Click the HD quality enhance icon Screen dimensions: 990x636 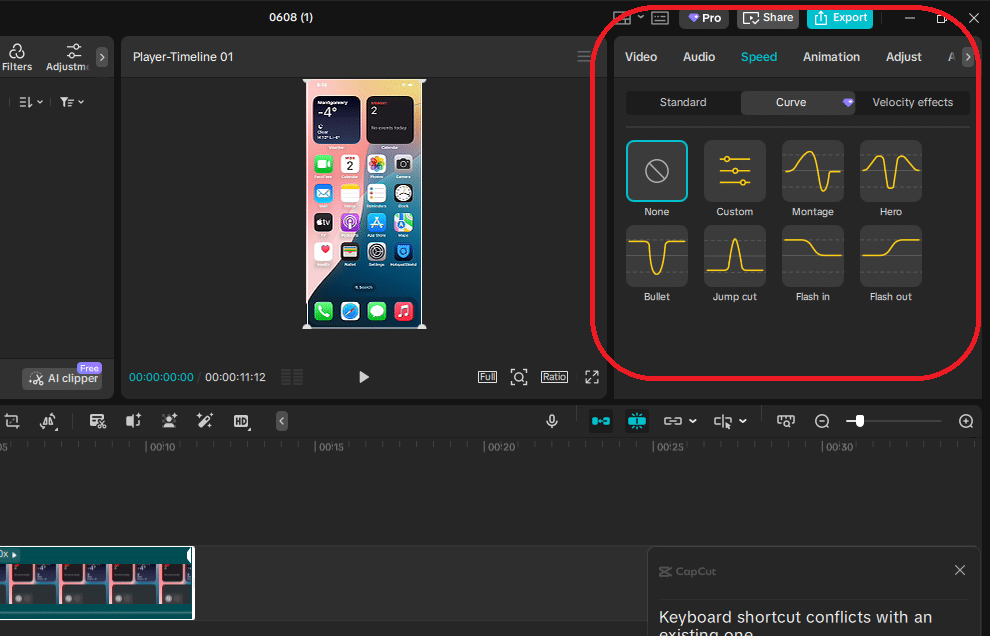241,421
